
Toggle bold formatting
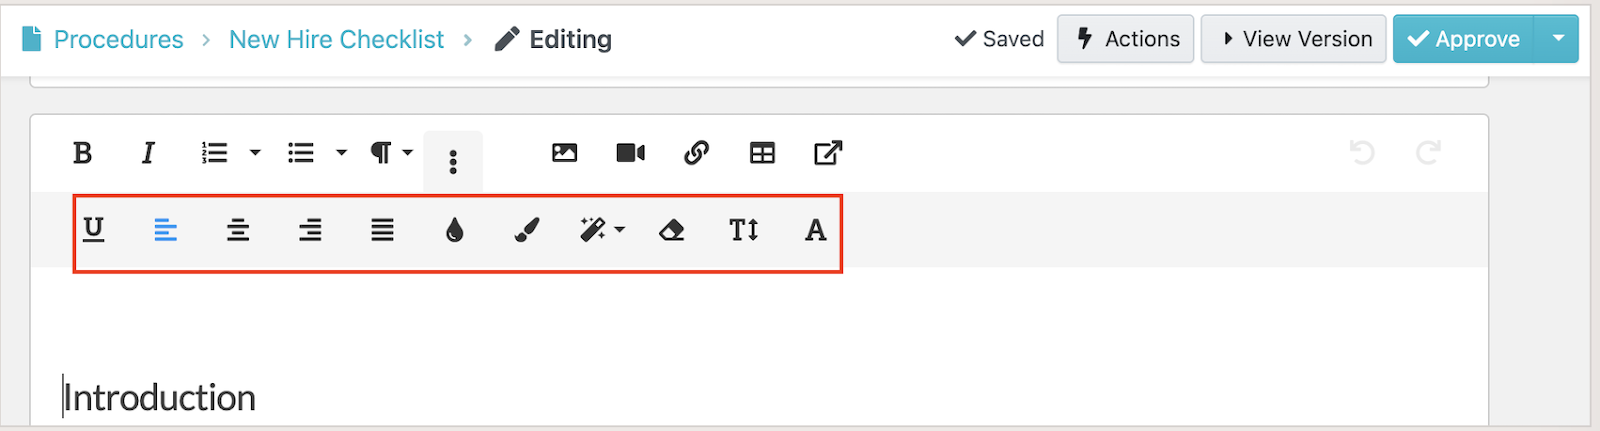[83, 153]
